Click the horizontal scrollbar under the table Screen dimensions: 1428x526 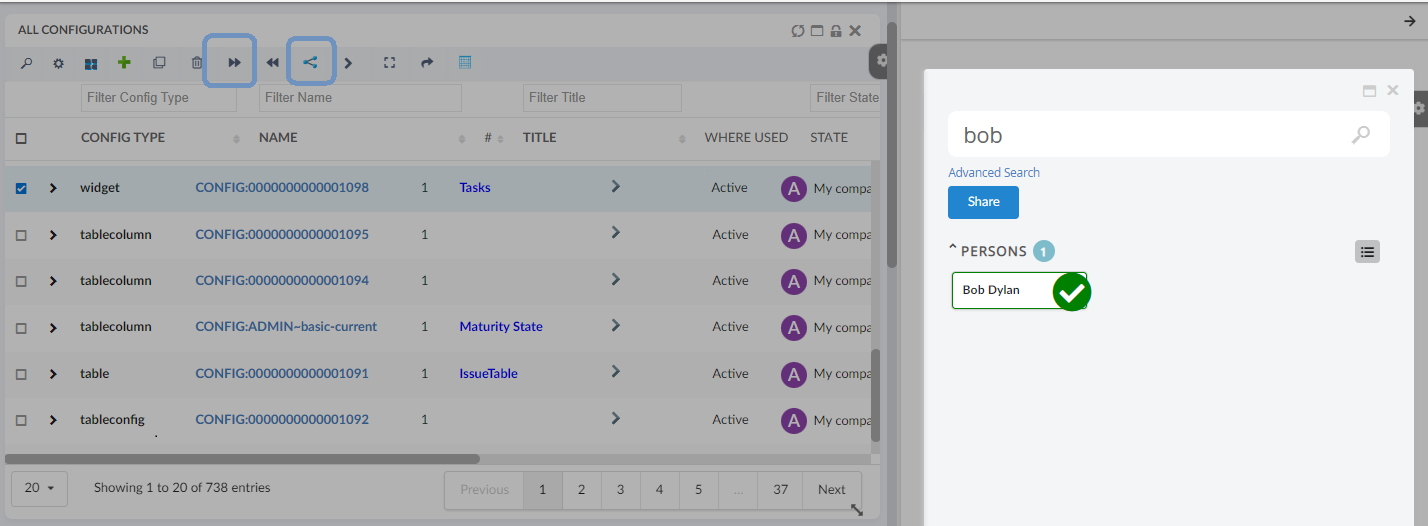pos(242,459)
